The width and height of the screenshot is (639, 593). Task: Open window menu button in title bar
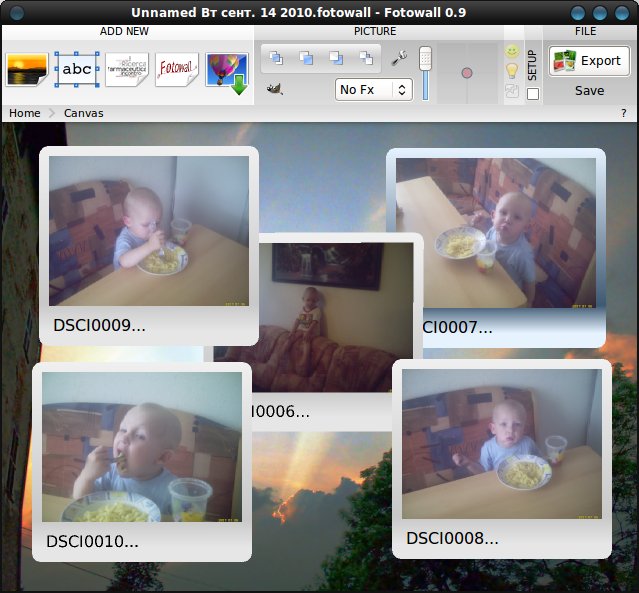tap(17, 13)
